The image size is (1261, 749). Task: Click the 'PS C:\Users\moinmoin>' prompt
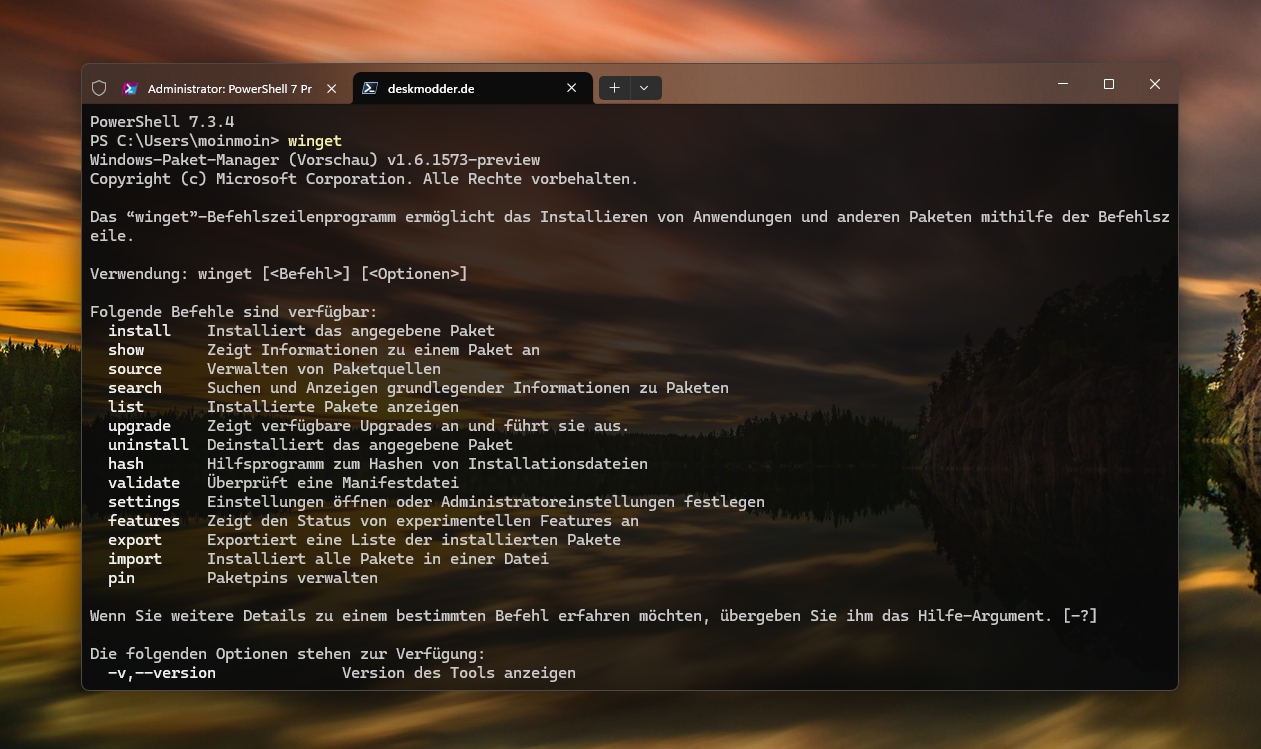point(184,141)
